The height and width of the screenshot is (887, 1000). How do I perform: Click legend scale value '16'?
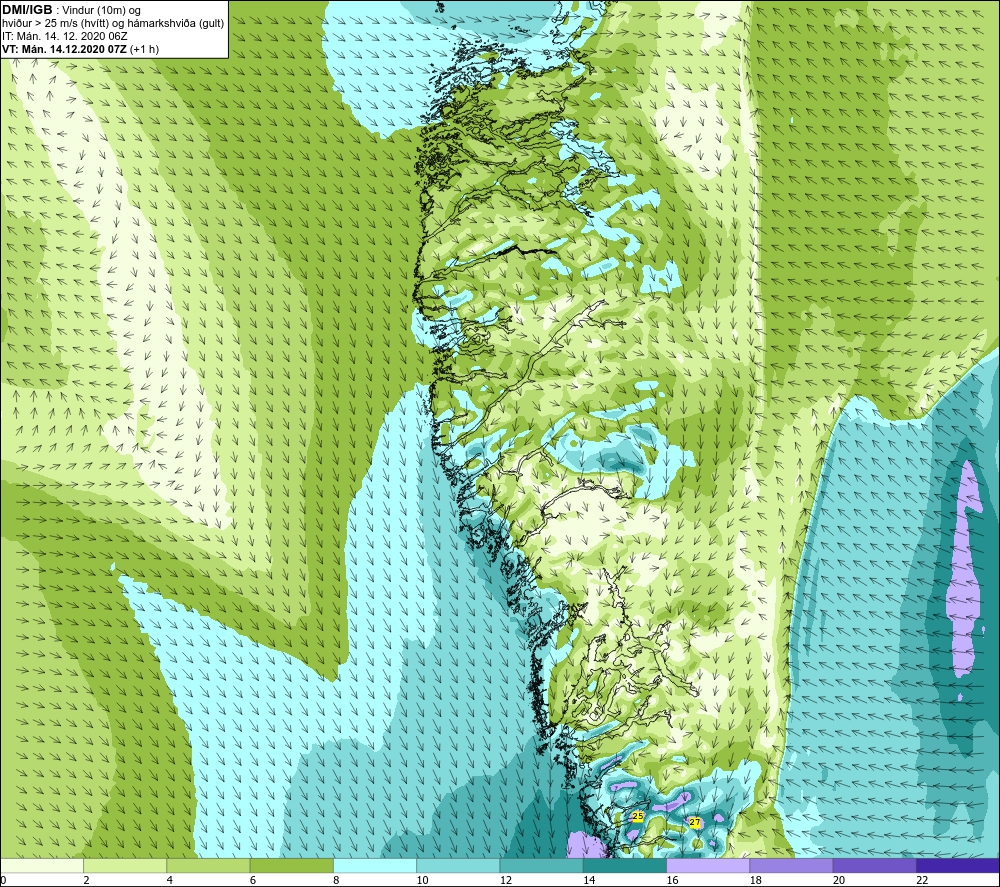pyautogui.click(x=673, y=881)
